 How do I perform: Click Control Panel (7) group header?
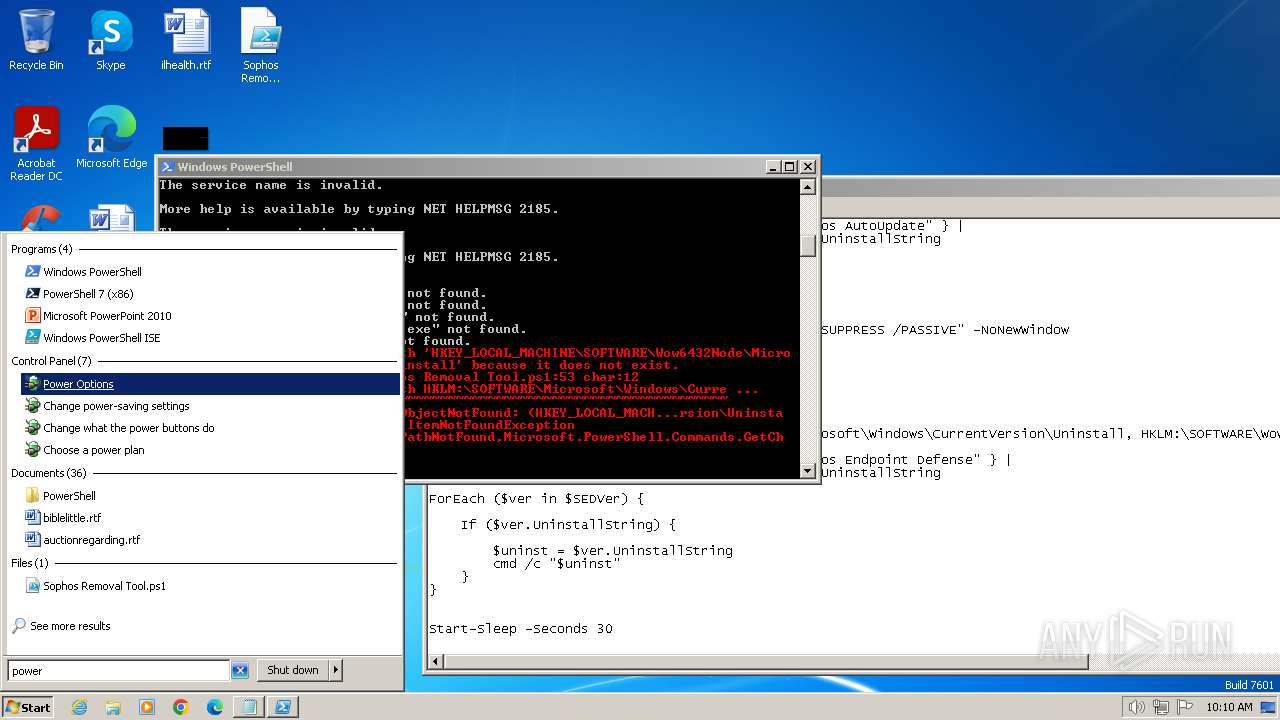tap(51, 361)
